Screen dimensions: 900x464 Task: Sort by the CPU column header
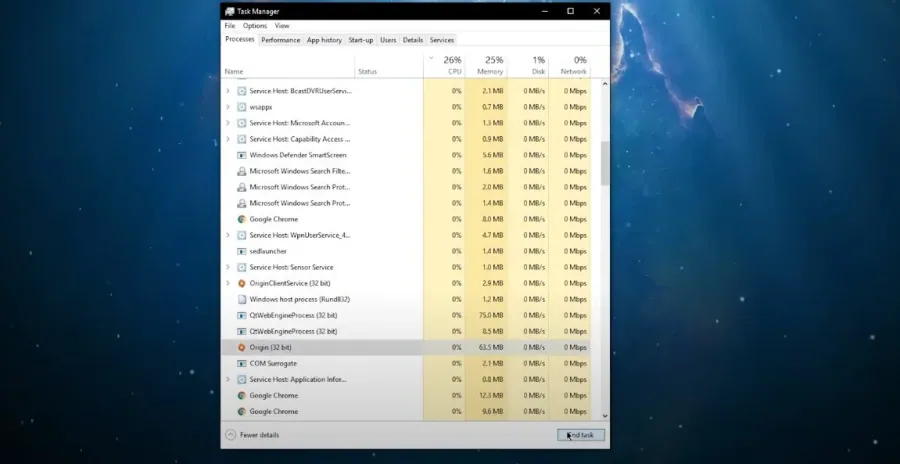point(444,65)
